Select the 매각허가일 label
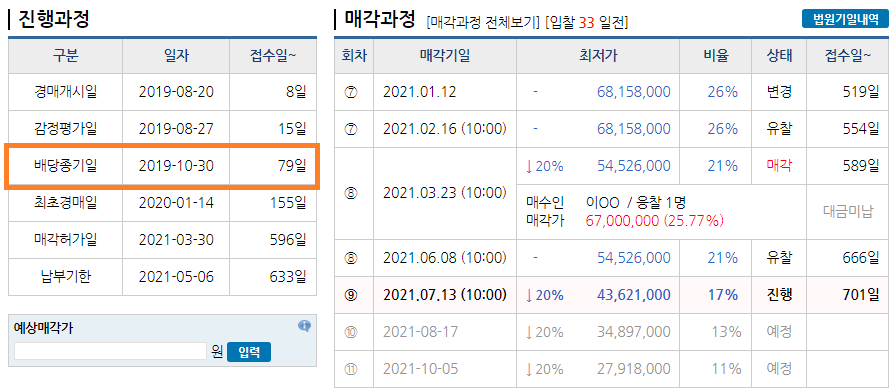This screenshot has height=391, width=896. pos(65,240)
